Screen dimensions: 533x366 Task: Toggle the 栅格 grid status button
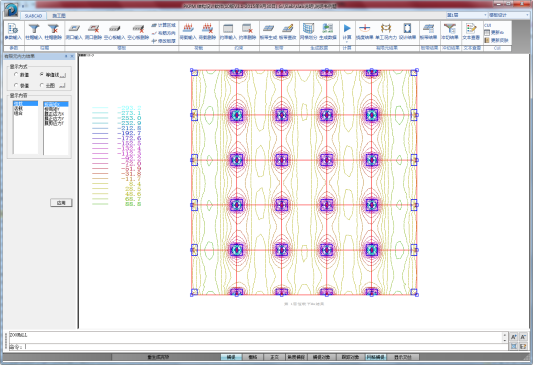click(253, 357)
